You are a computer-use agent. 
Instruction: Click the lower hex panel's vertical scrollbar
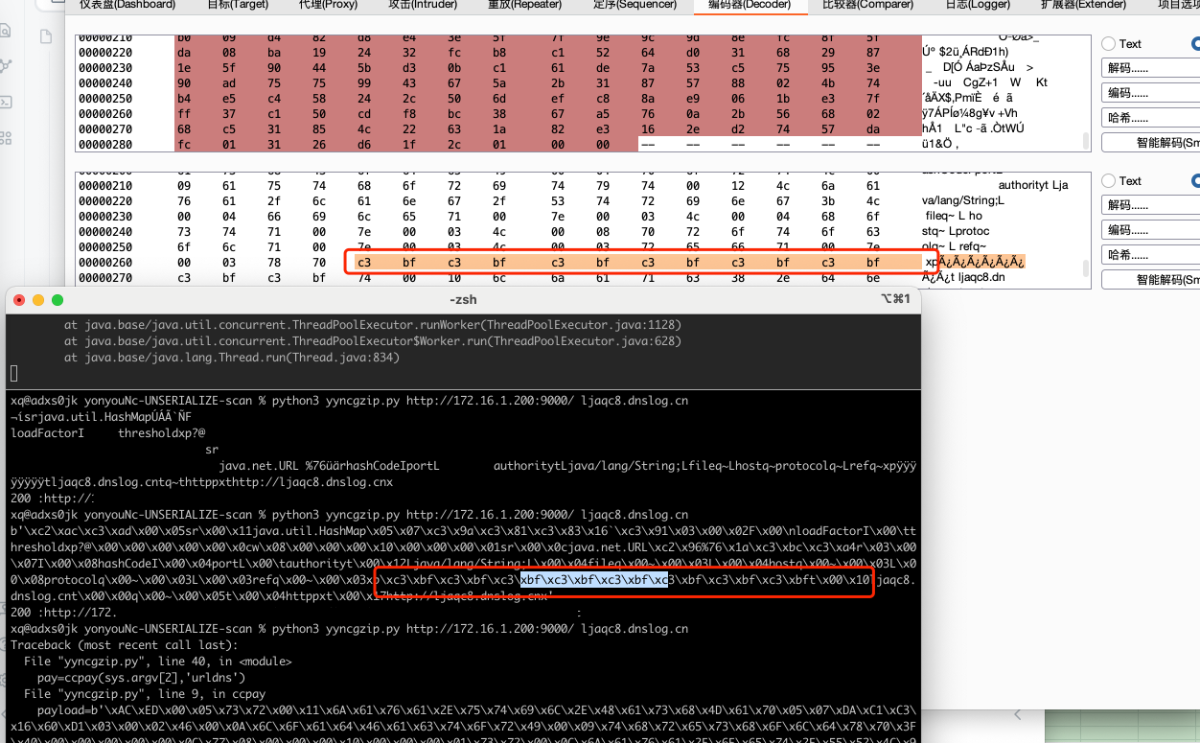click(x=1086, y=268)
